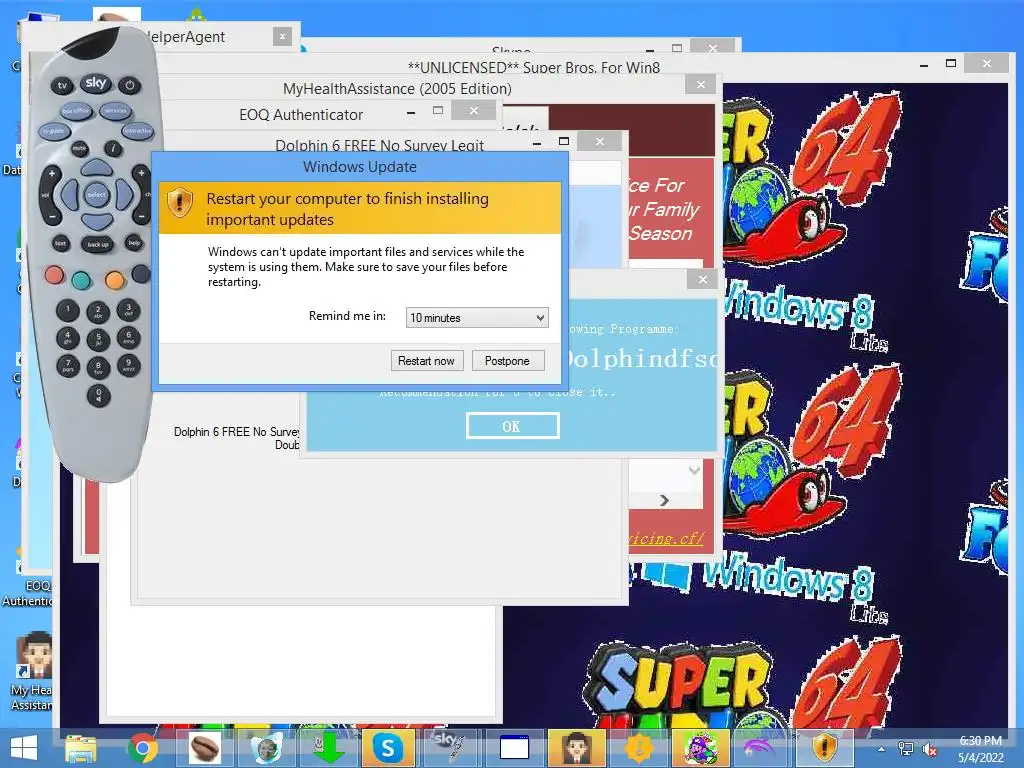The width and height of the screenshot is (1024, 768).
Task: Open the Super Bros taskbar icon
Action: tap(700, 748)
